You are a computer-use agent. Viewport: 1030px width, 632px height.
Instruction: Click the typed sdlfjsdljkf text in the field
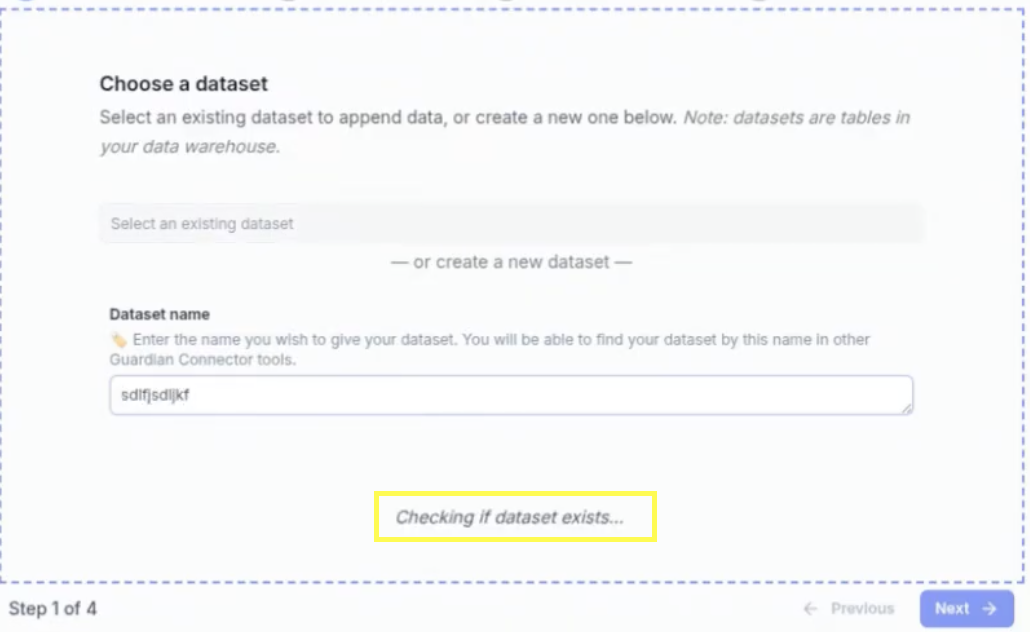pyautogui.click(x=155, y=395)
